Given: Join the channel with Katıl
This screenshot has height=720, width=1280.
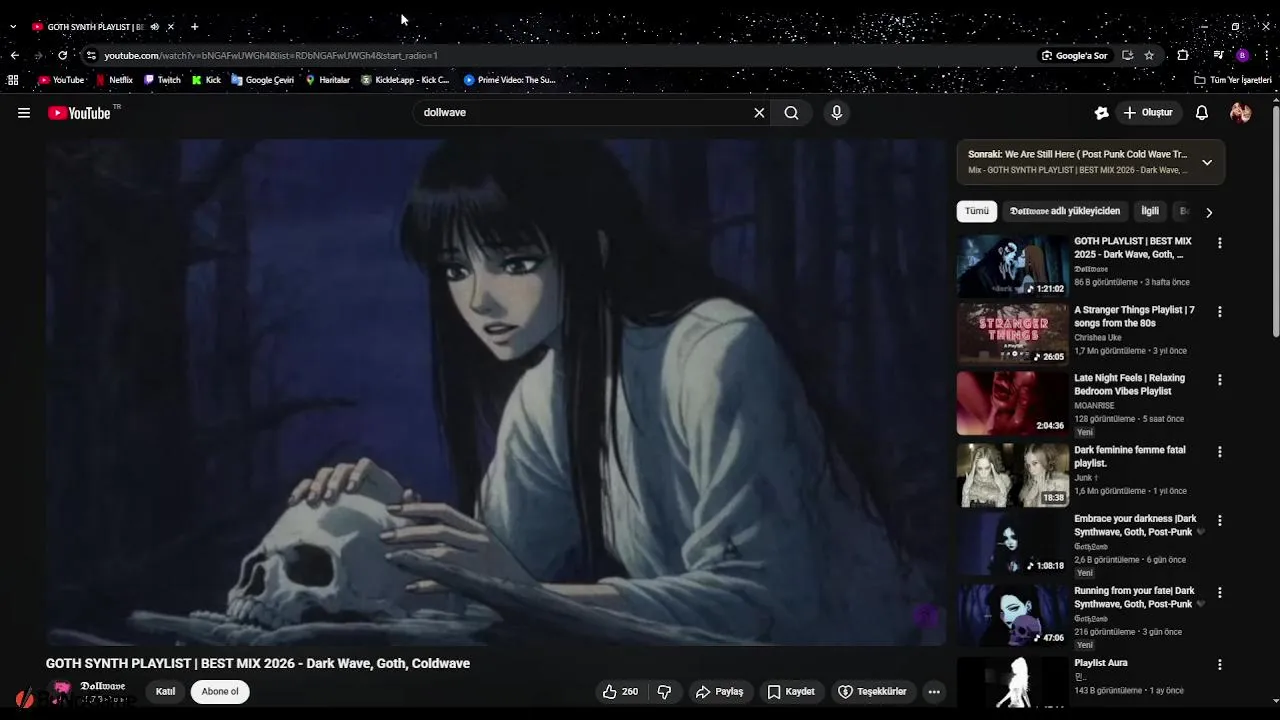Looking at the screenshot, I should tap(165, 691).
